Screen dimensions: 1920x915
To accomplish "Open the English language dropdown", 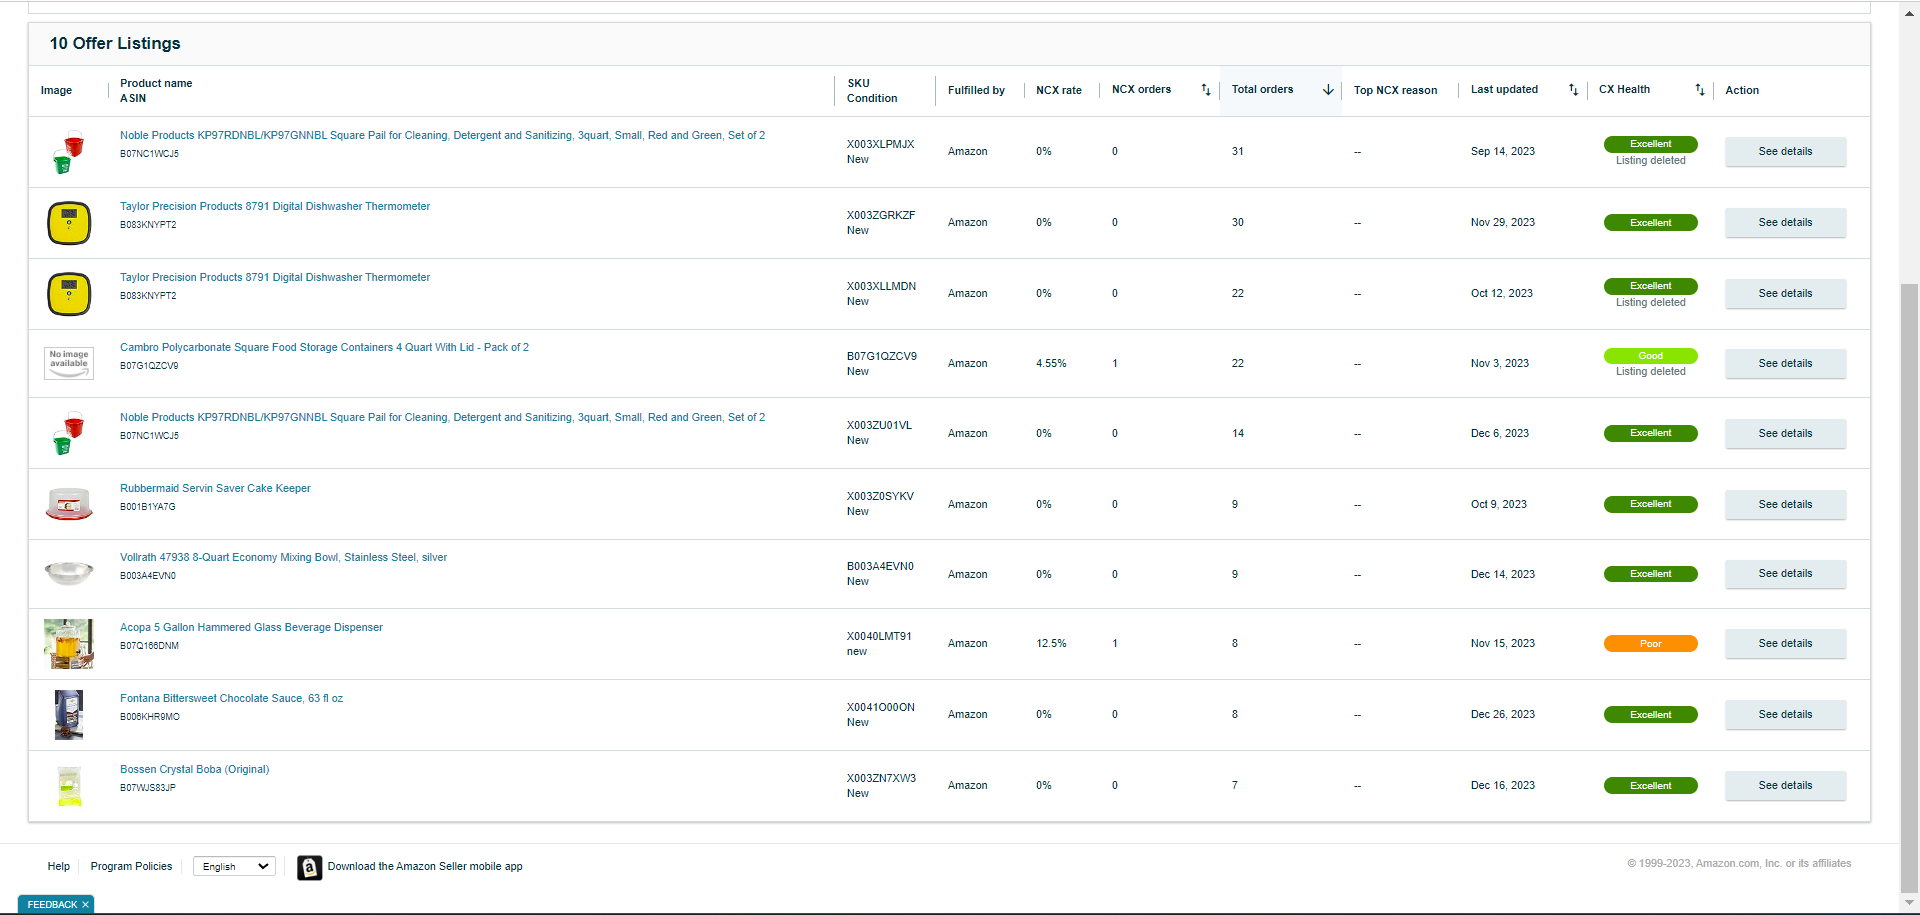I will [234, 866].
